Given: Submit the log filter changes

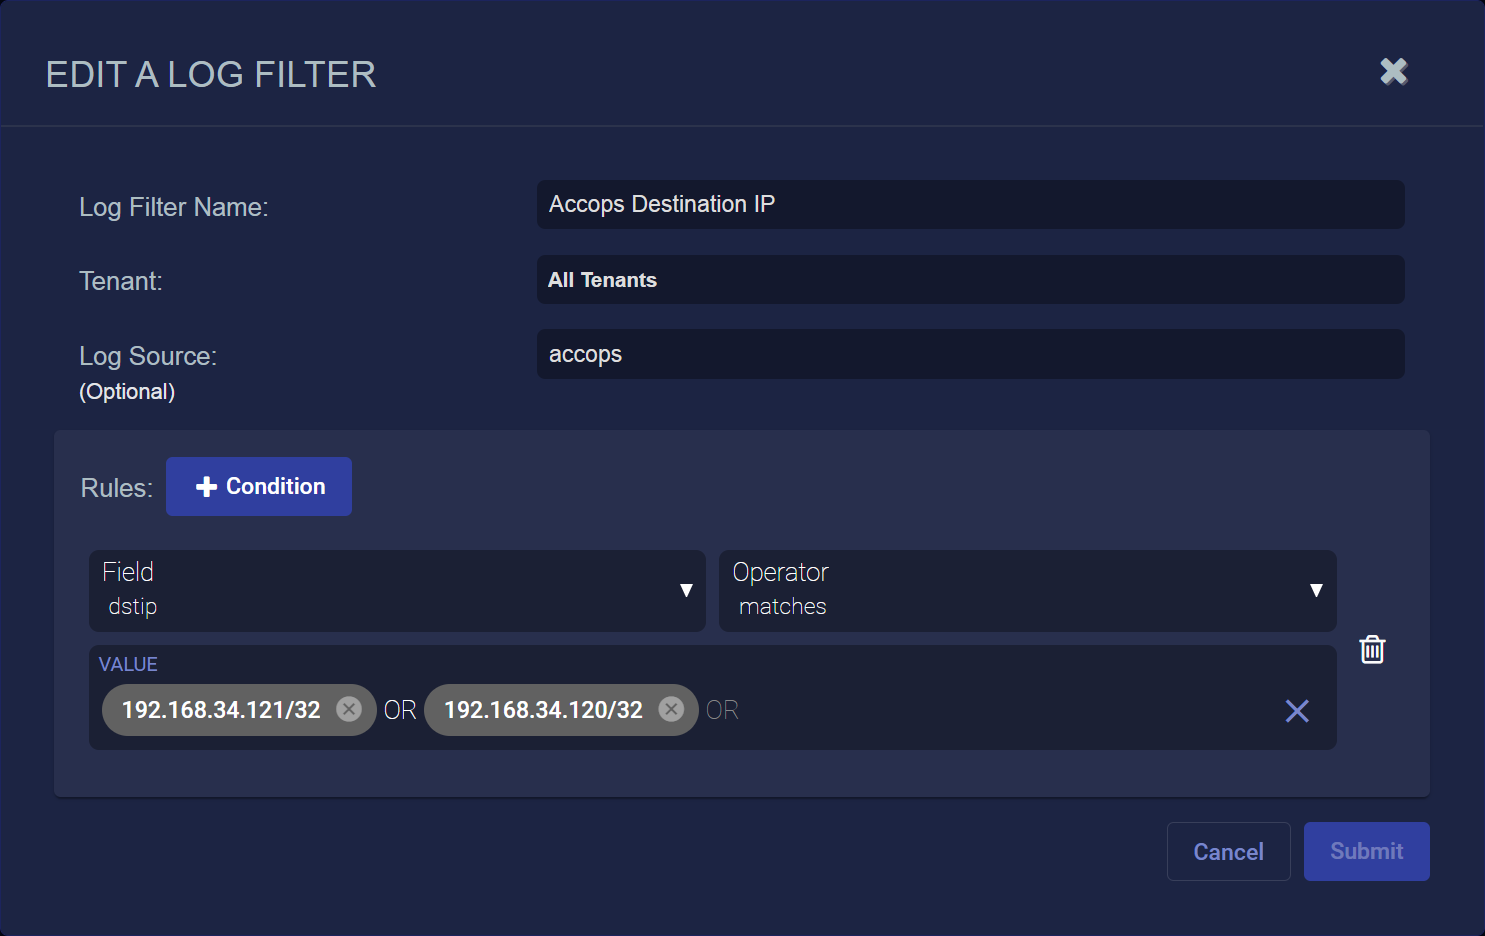Looking at the screenshot, I should 1366,852.
